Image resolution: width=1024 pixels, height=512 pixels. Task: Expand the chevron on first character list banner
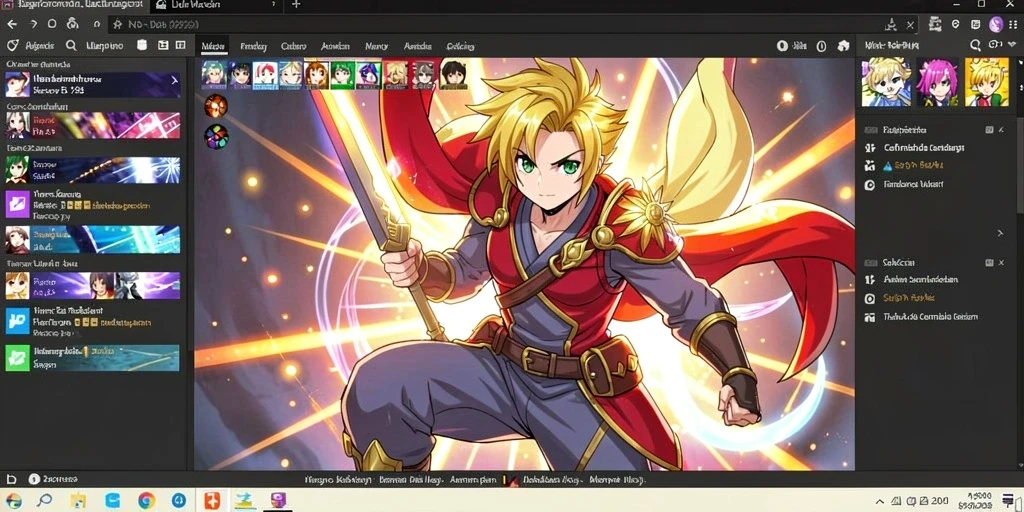(174, 80)
